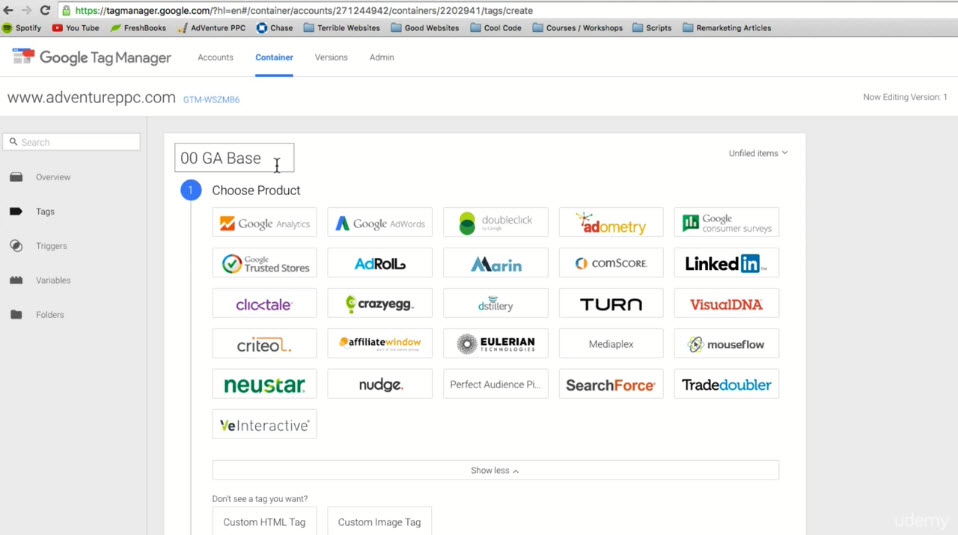
Task: Select the Google Analytics product tile
Action: [x=265, y=223]
